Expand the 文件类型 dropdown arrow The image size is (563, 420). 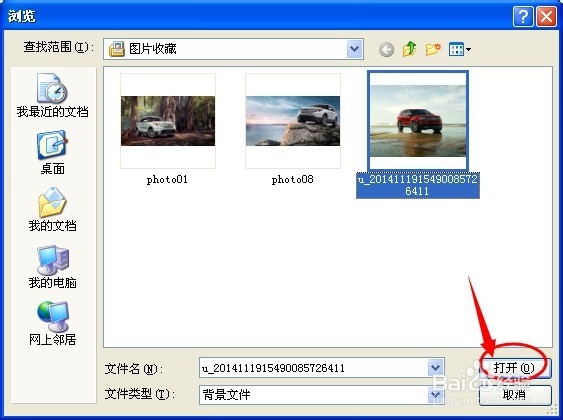pos(435,395)
